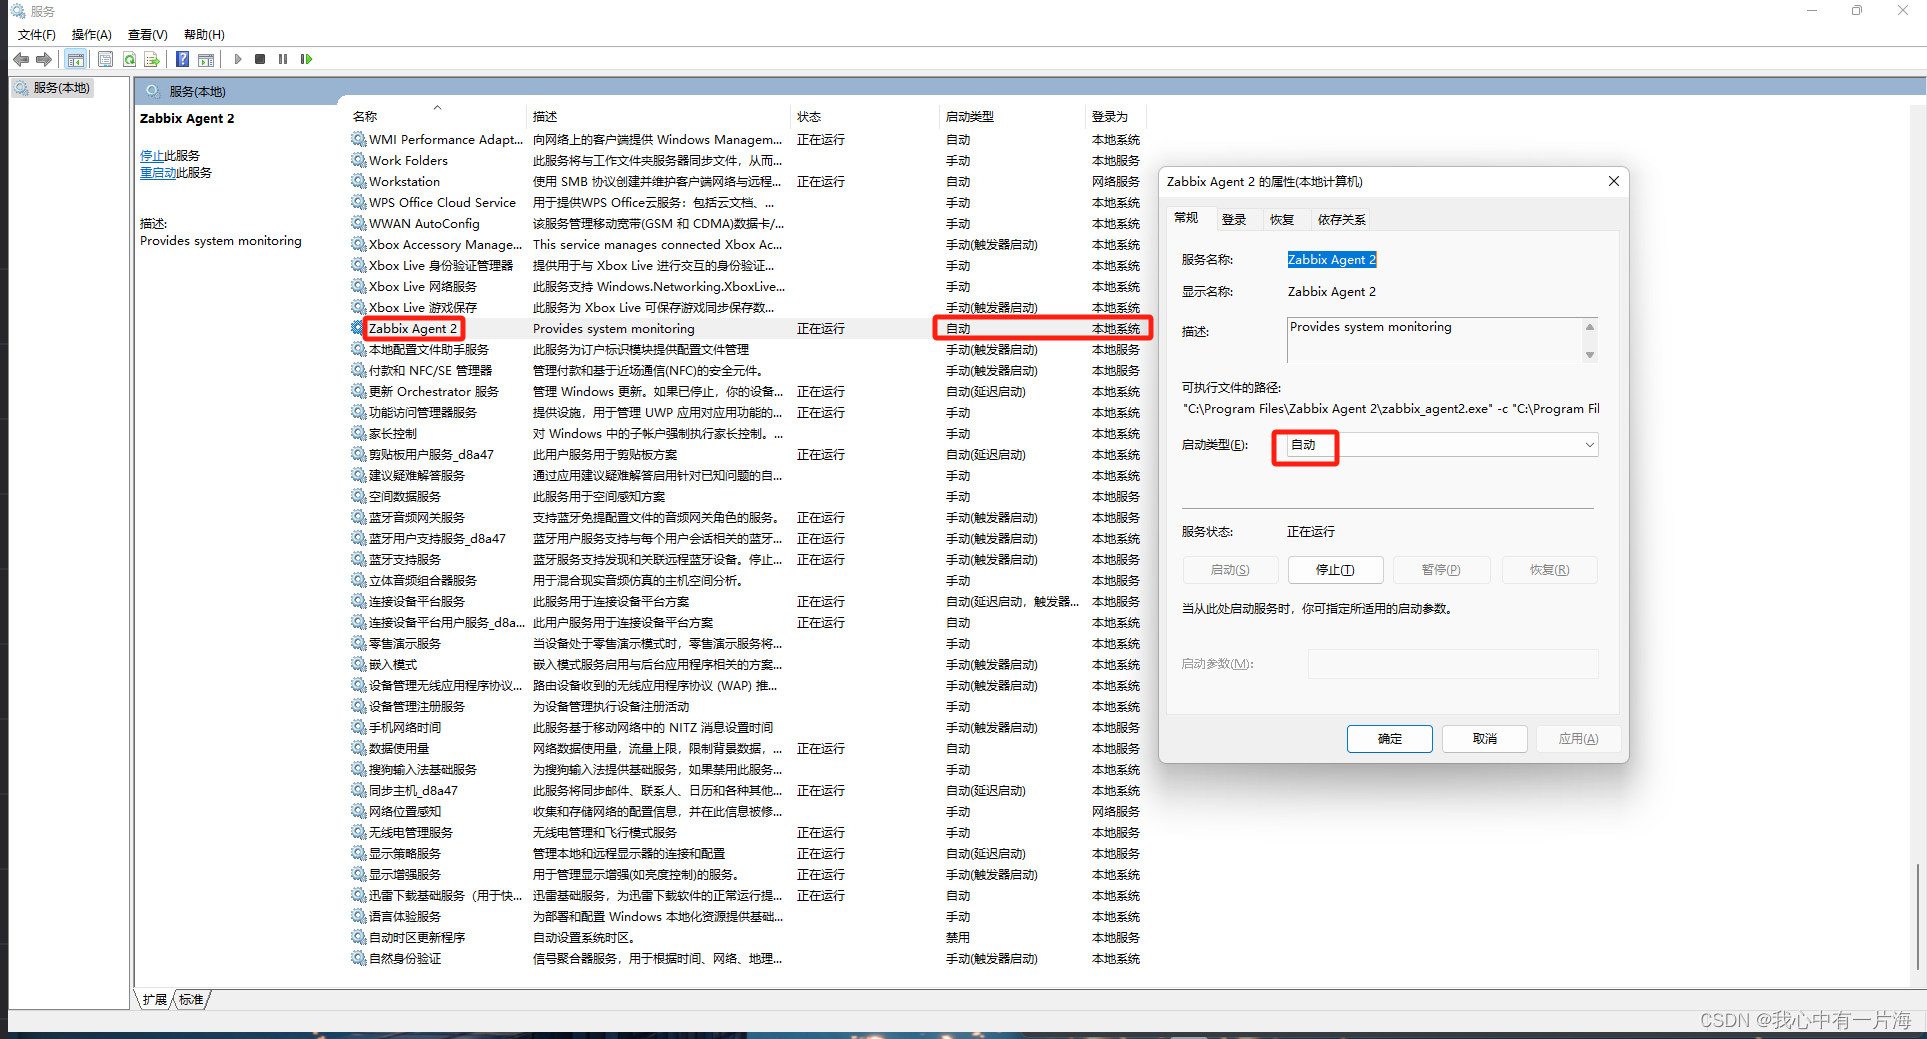The image size is (1927, 1039).
Task: Click the 启动参数 input field
Action: pos(1453,664)
